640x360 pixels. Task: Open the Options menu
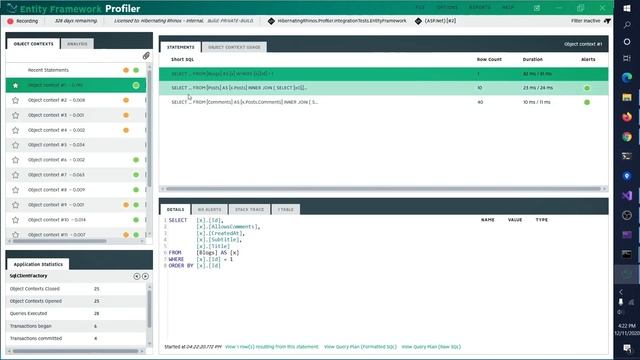coord(447,7)
